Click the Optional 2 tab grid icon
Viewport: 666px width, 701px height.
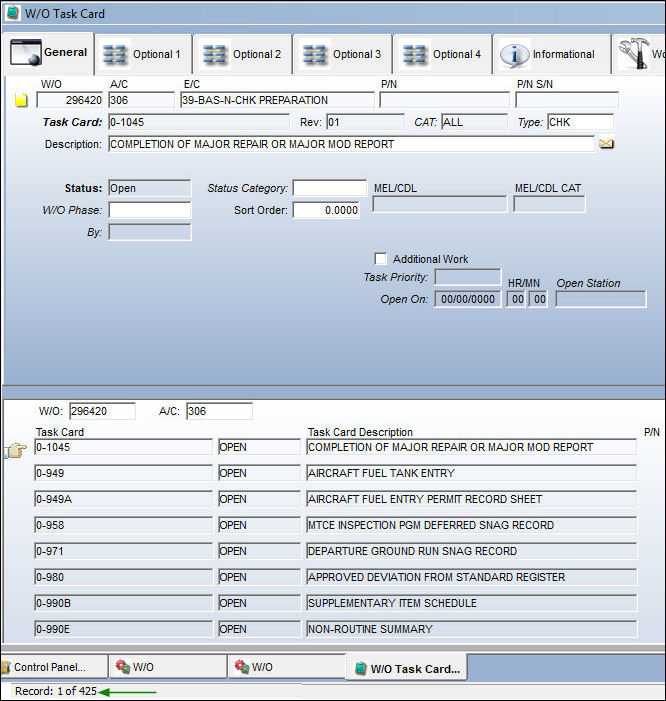point(215,55)
